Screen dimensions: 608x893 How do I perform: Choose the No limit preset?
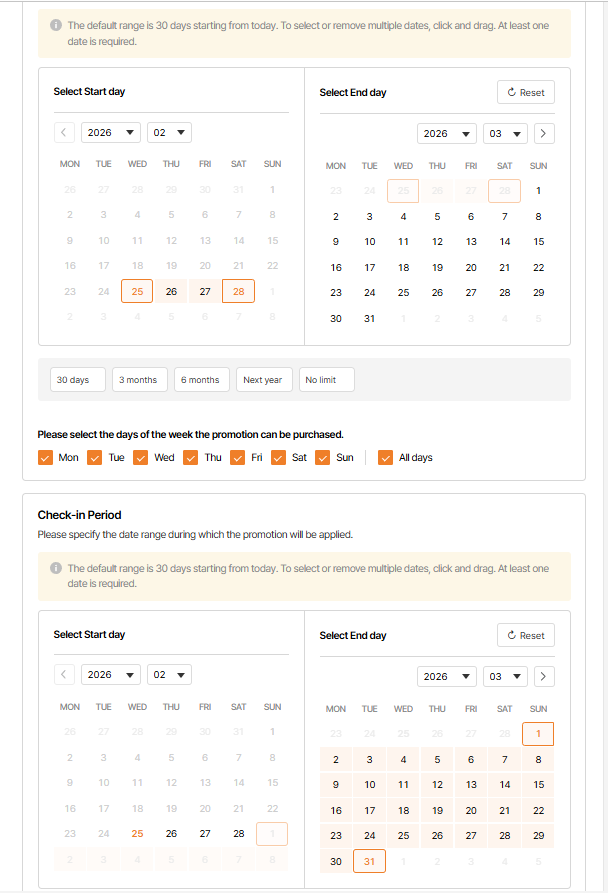(326, 380)
